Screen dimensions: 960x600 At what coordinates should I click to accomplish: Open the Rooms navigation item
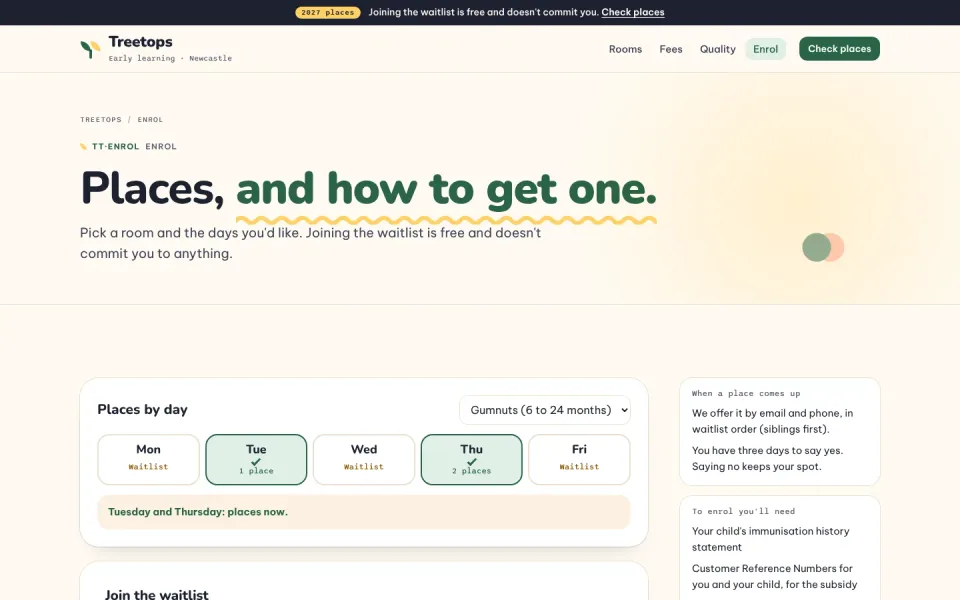pos(625,49)
